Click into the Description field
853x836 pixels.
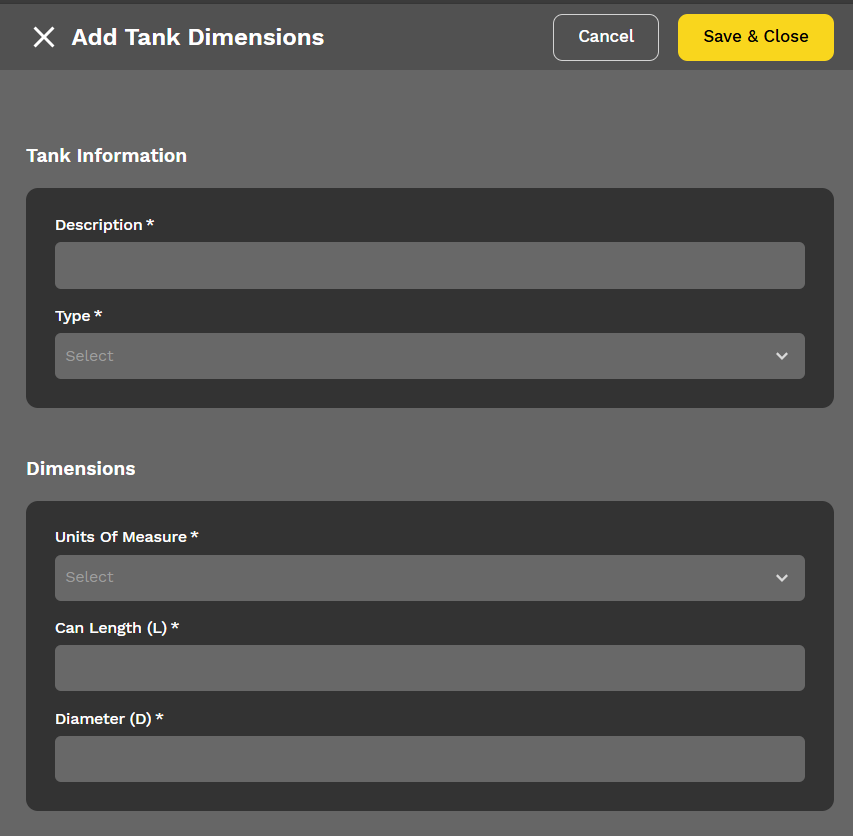429,265
